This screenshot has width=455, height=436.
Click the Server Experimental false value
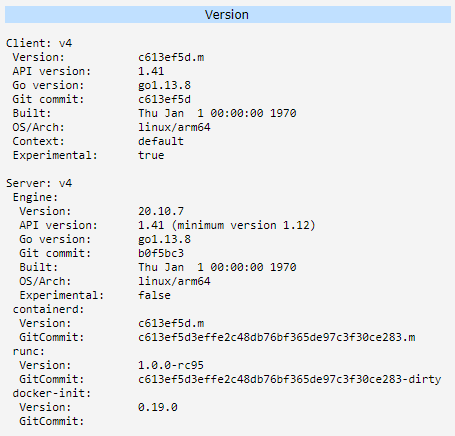pyautogui.click(x=154, y=295)
